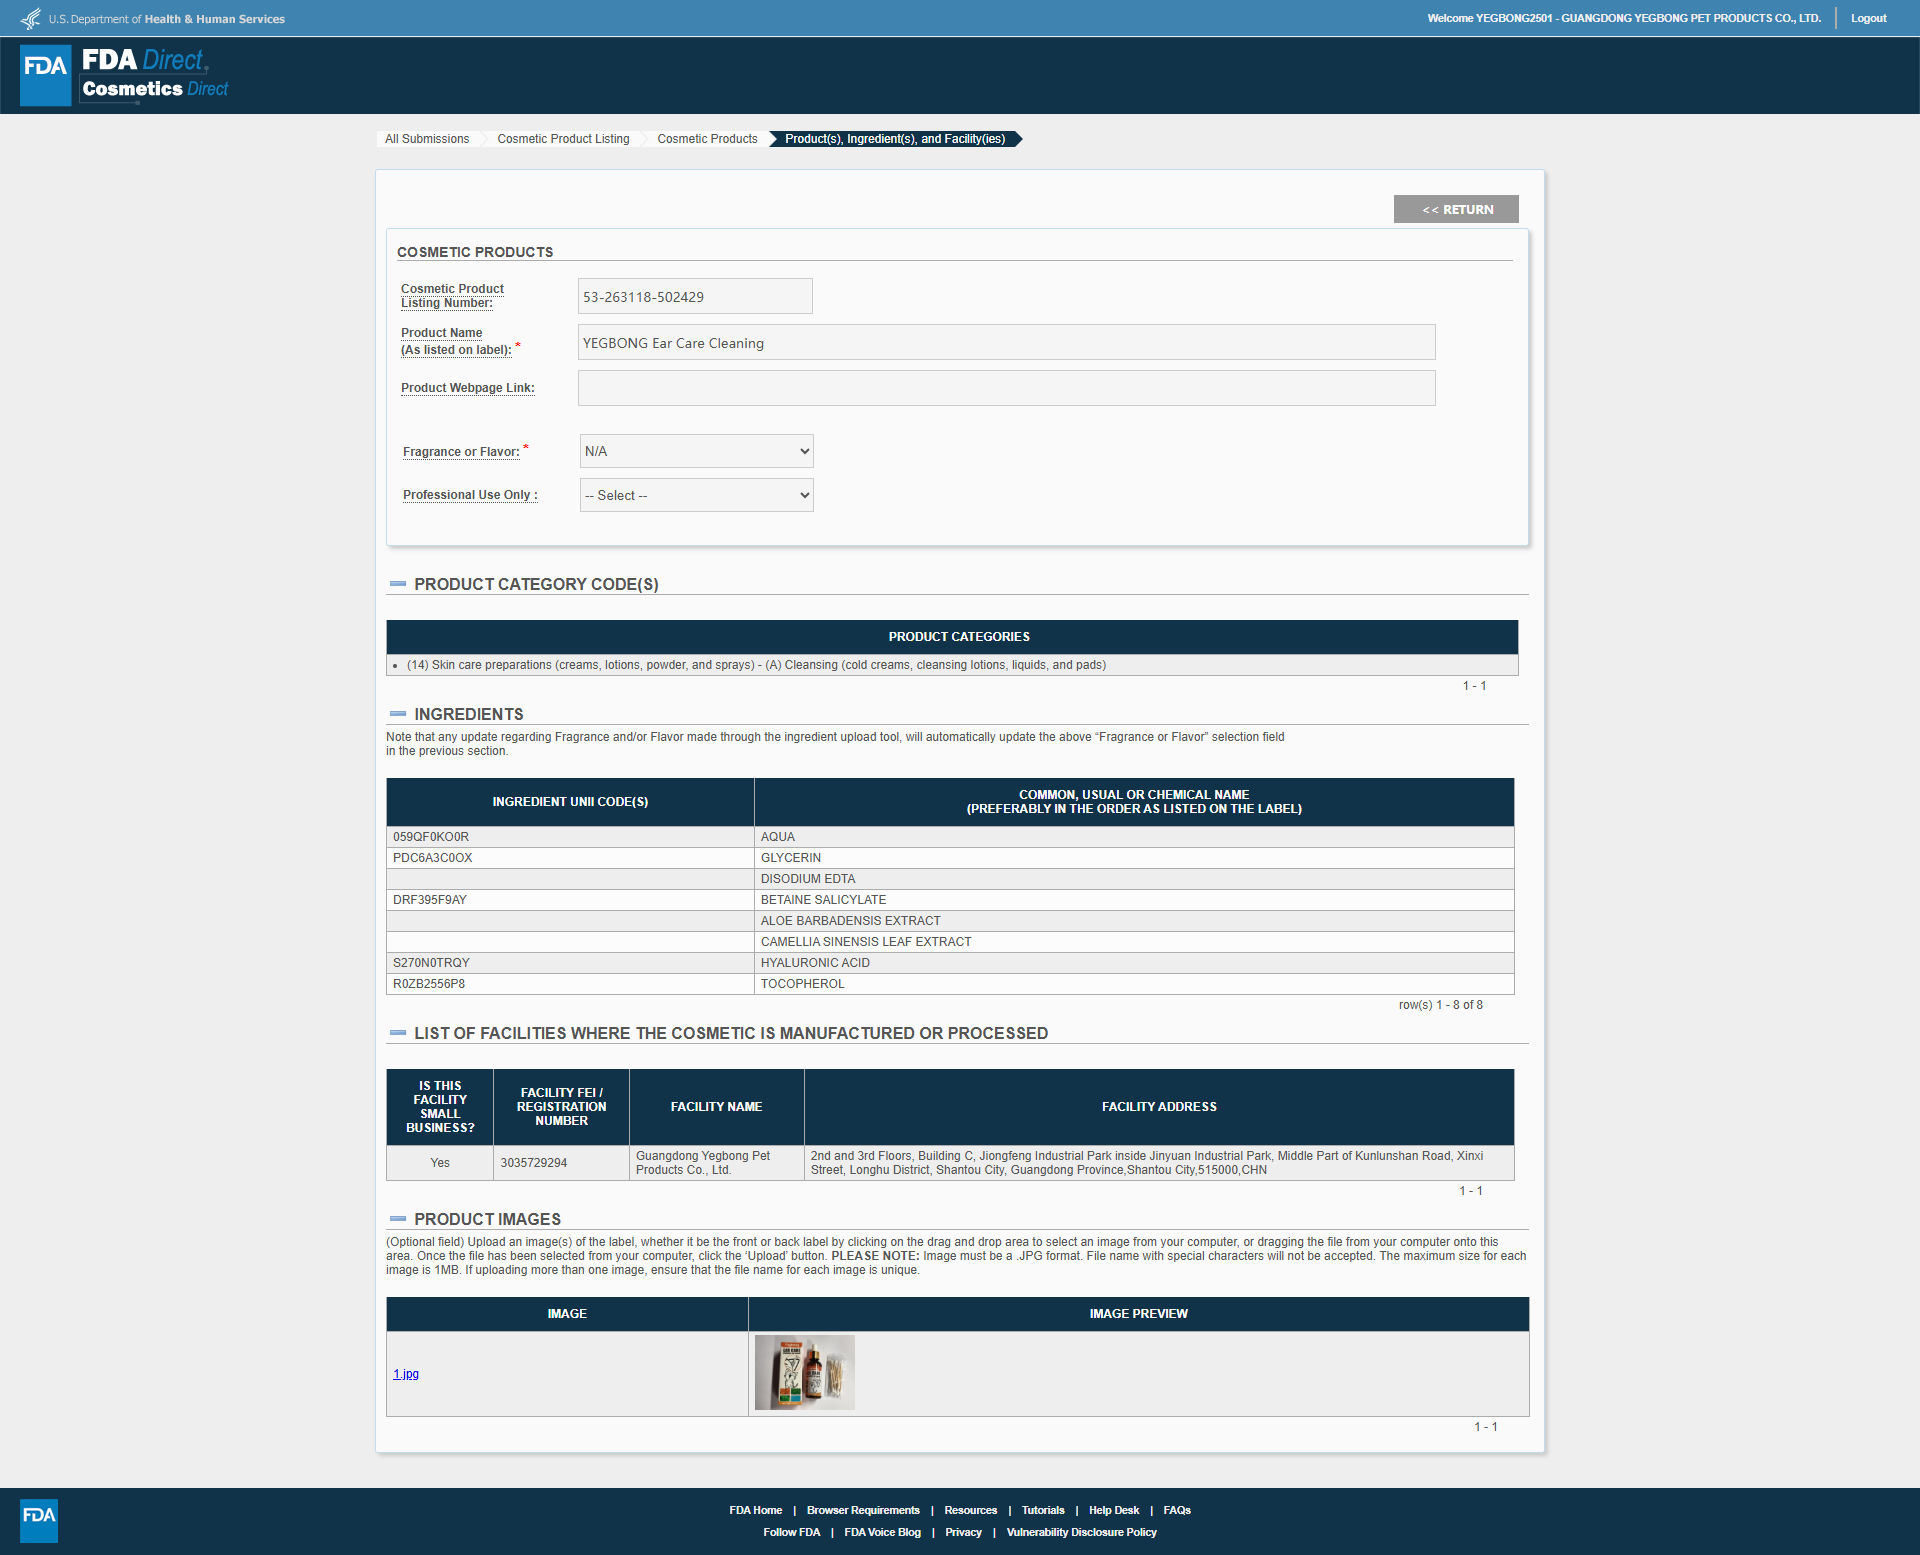Screen dimensions: 1920x1555
Task: Collapse the Ingredients section
Action: tap(398, 714)
